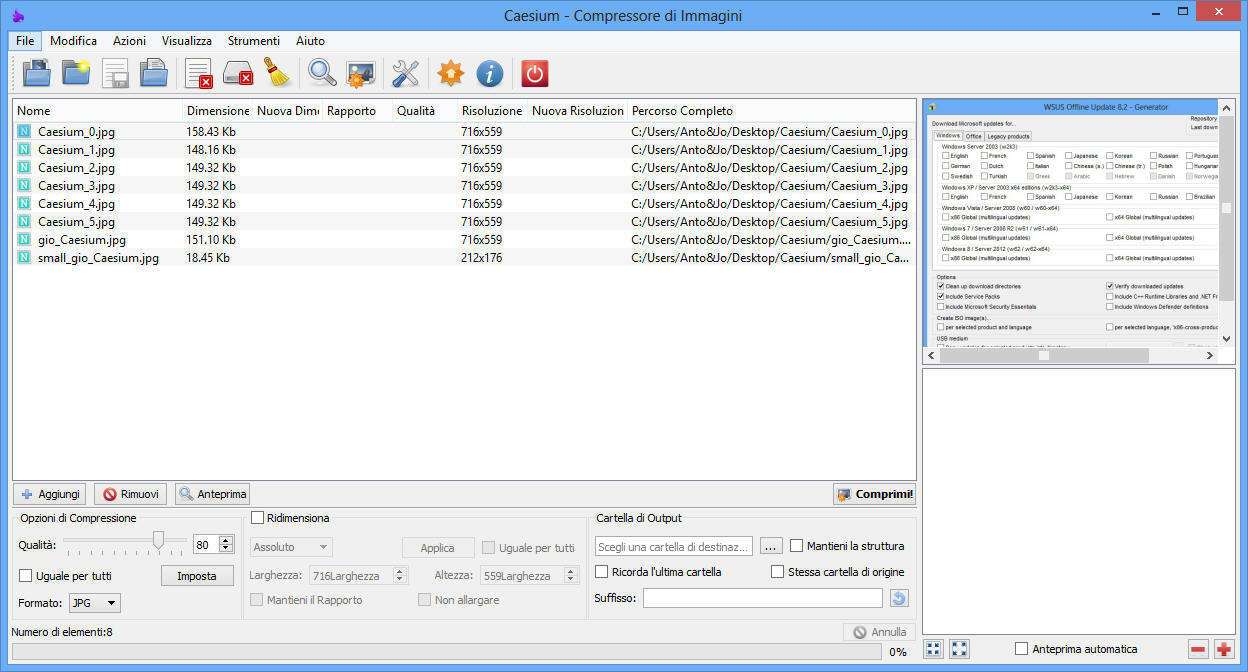Click the up arrow of the Qualità spinner
The image size is (1248, 672).
(x=226, y=541)
